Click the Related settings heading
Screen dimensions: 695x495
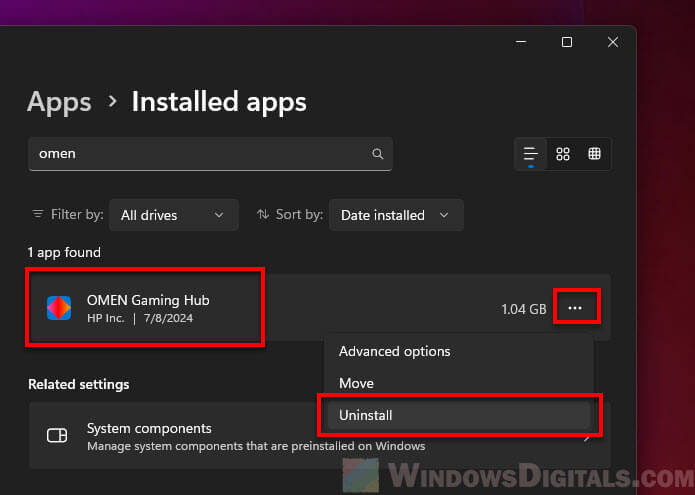click(x=79, y=384)
